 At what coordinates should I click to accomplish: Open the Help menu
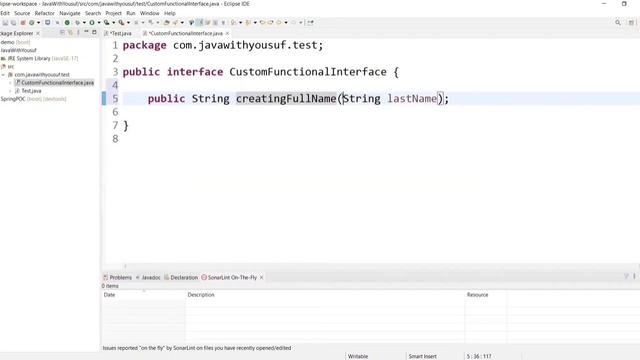coord(169,13)
